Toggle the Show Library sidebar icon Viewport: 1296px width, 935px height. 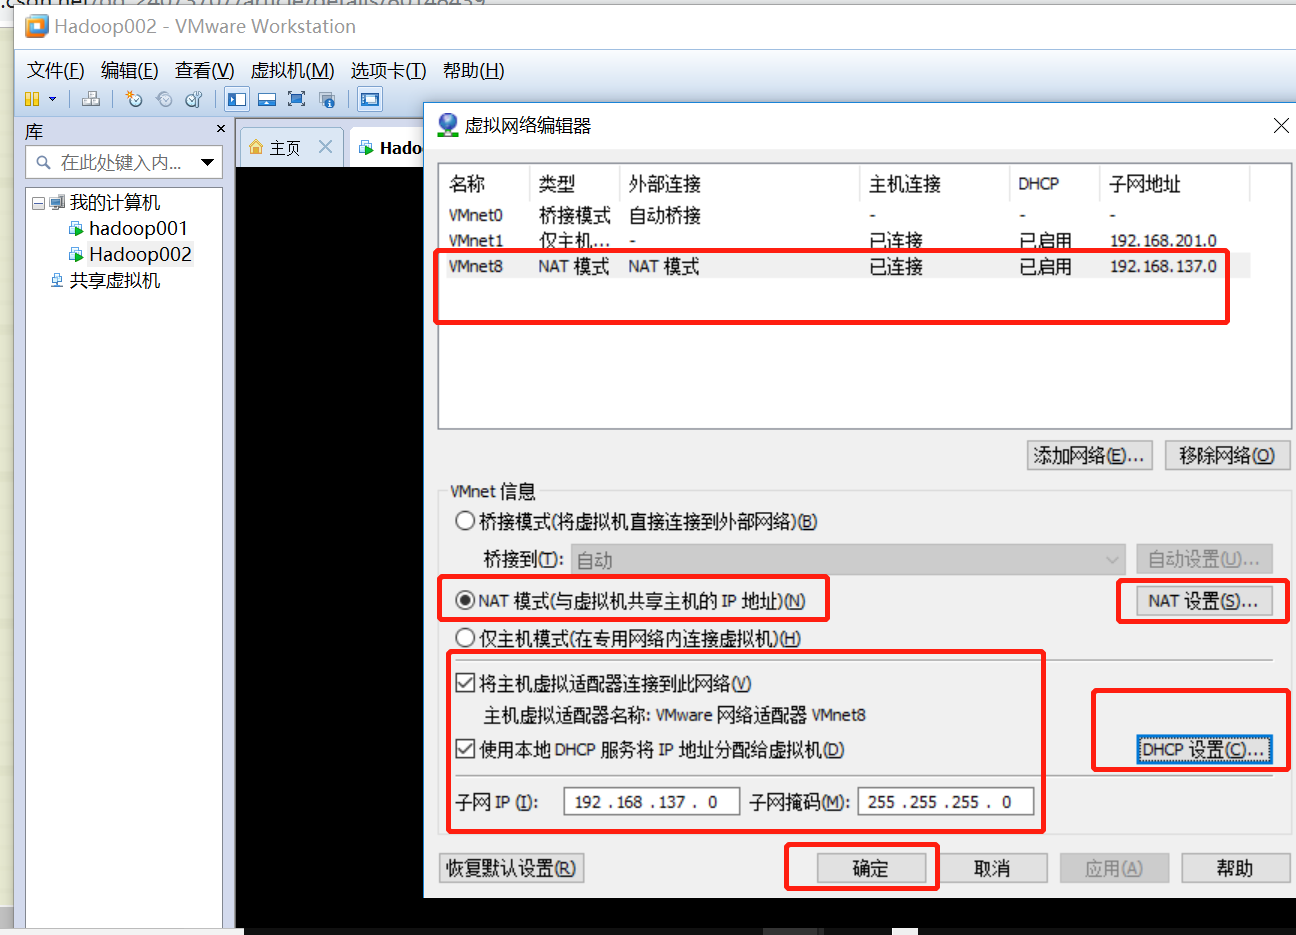237,99
